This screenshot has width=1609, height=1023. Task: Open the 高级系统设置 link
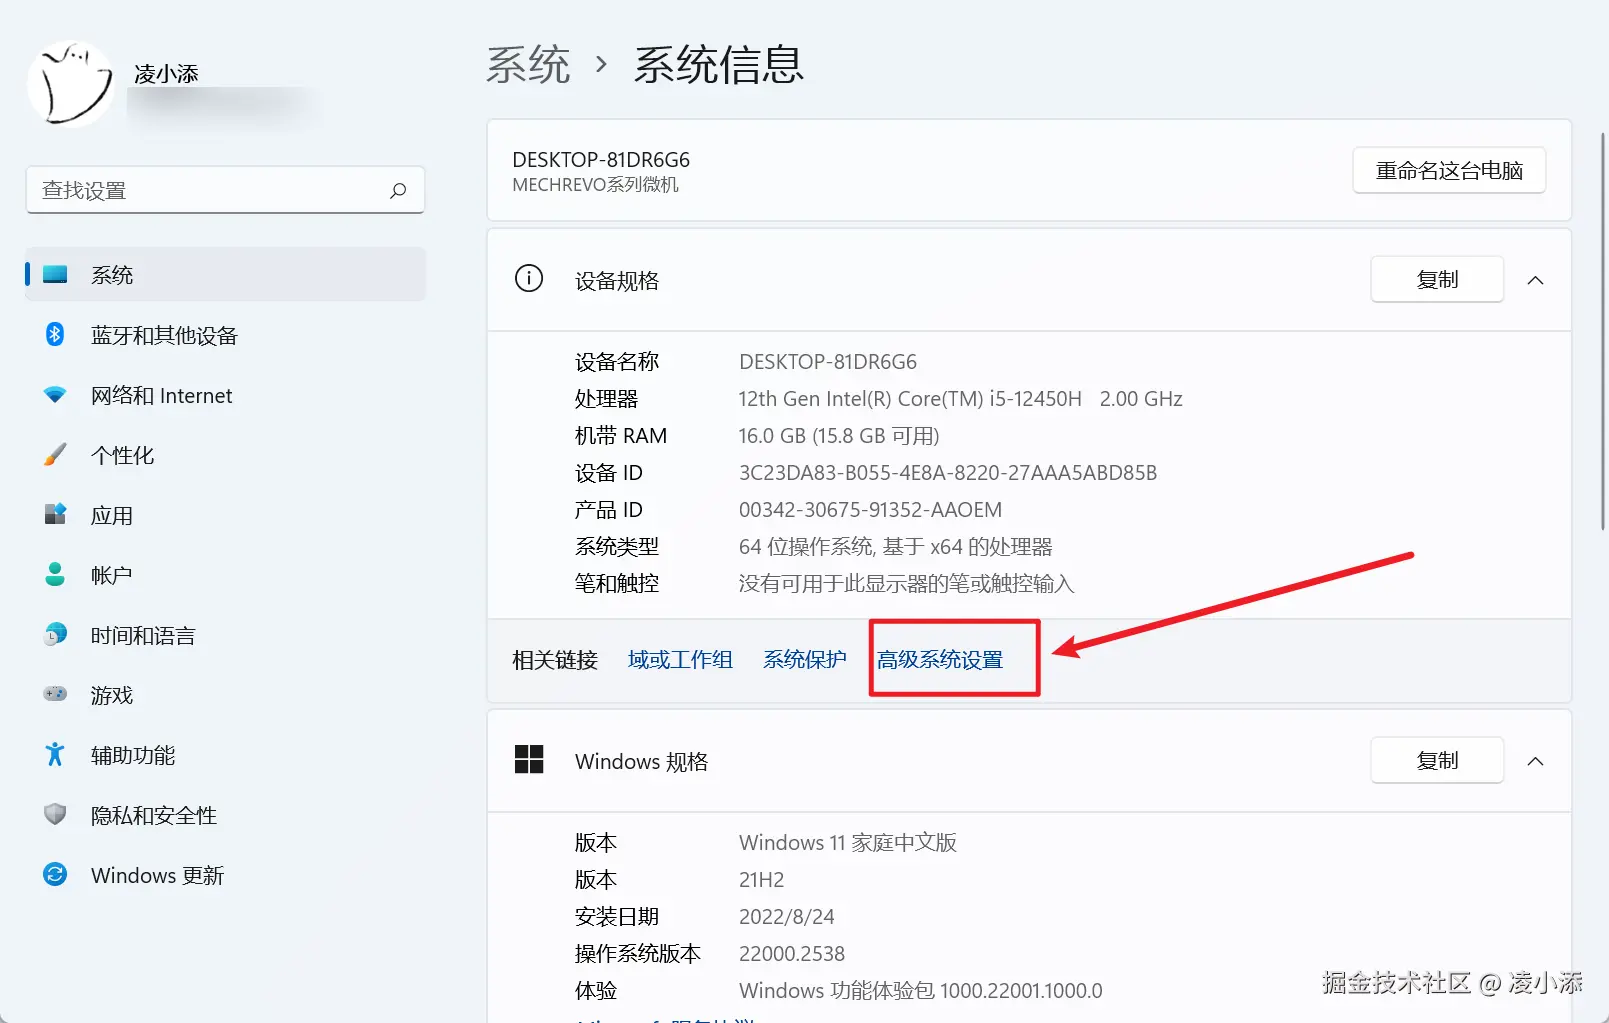click(x=940, y=660)
